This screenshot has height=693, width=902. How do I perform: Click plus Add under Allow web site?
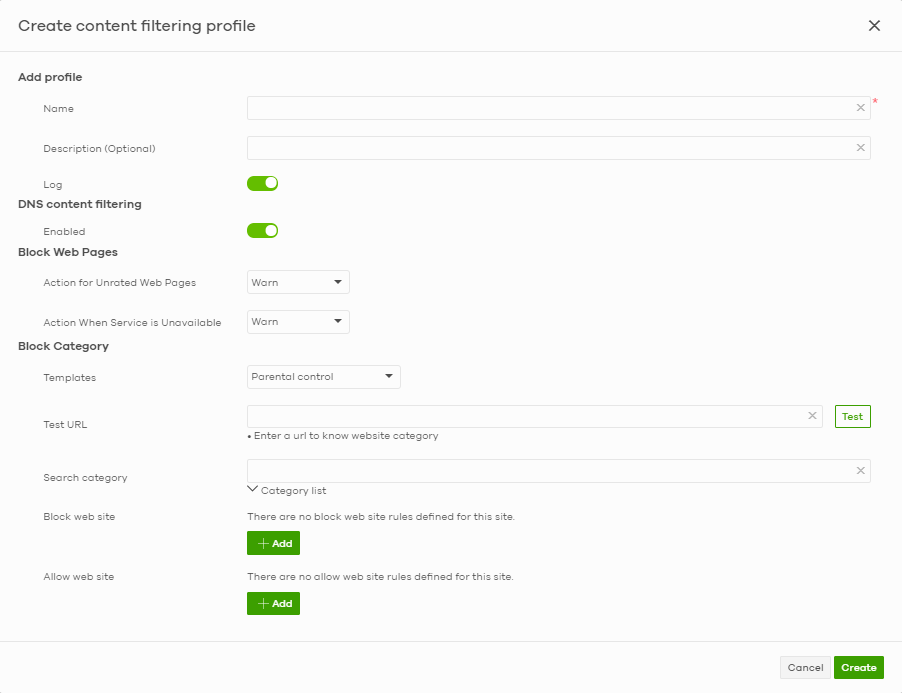coord(273,603)
